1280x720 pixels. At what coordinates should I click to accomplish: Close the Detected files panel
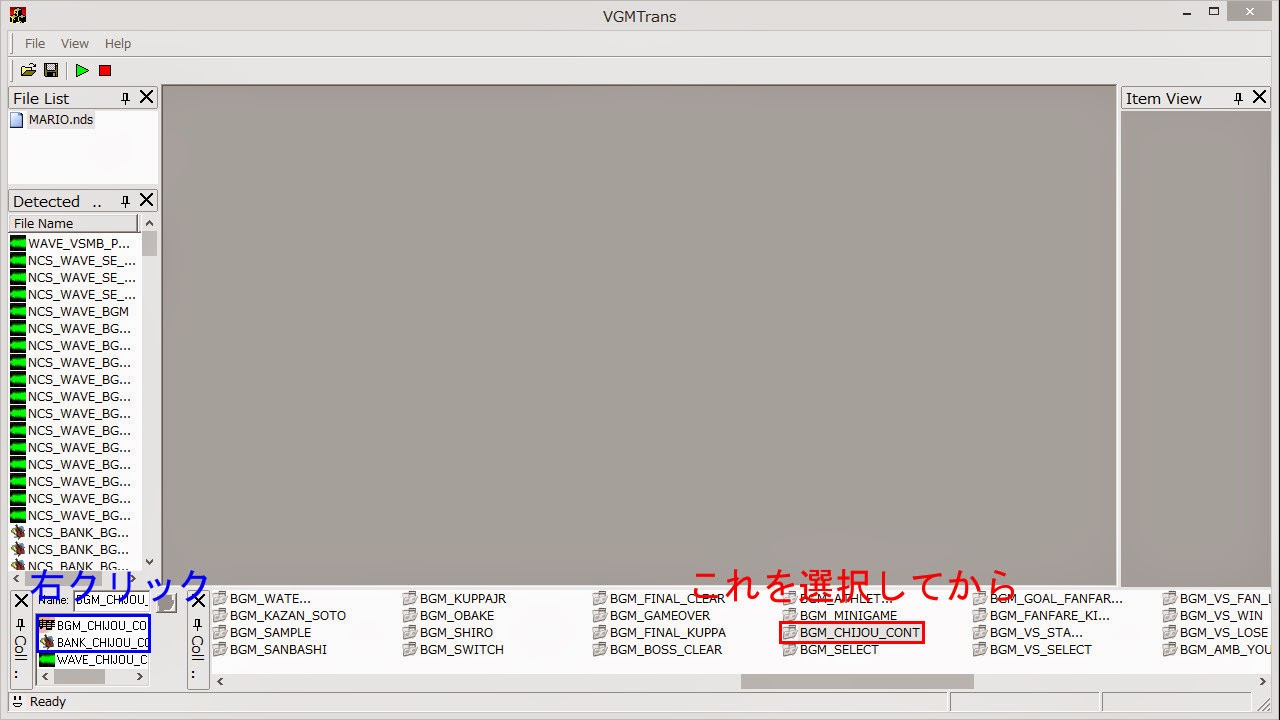click(147, 200)
